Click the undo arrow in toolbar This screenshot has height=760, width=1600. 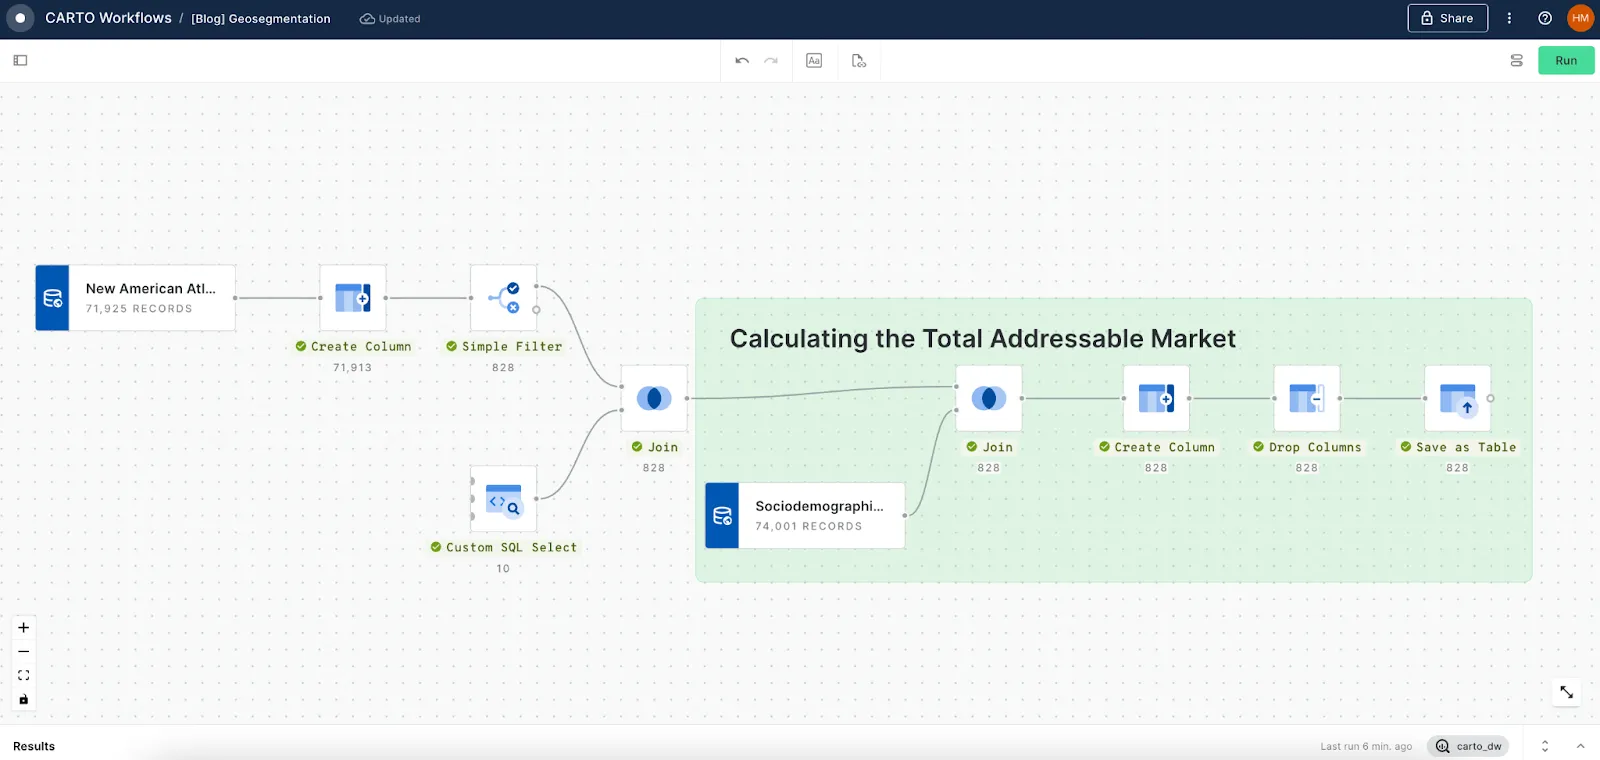coord(742,61)
